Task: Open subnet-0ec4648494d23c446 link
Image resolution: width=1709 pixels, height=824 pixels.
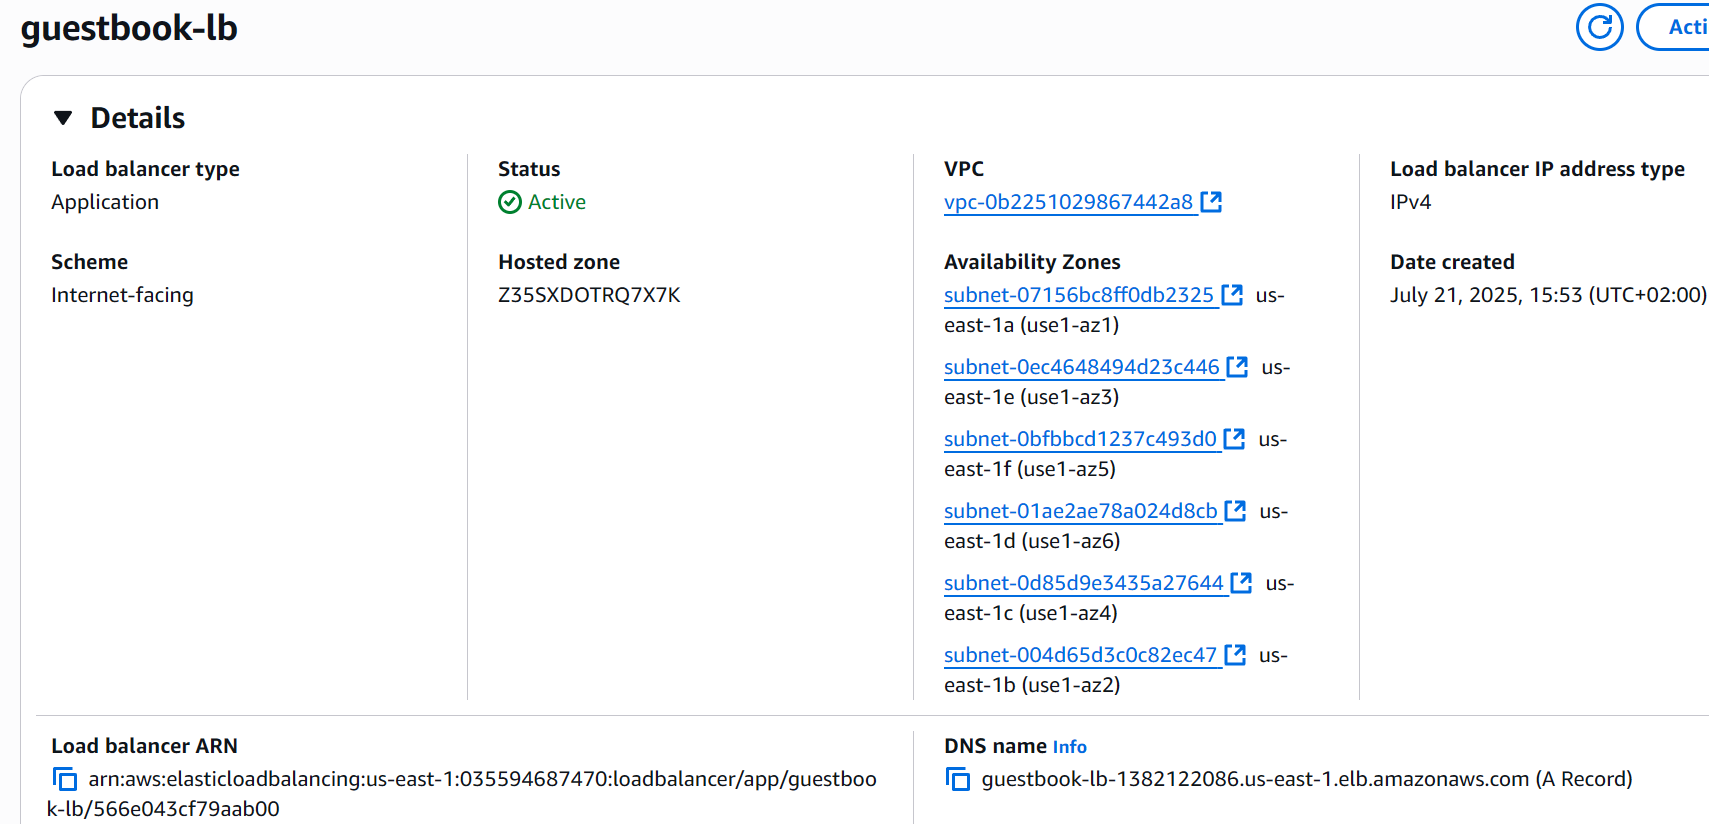Action: [1081, 367]
